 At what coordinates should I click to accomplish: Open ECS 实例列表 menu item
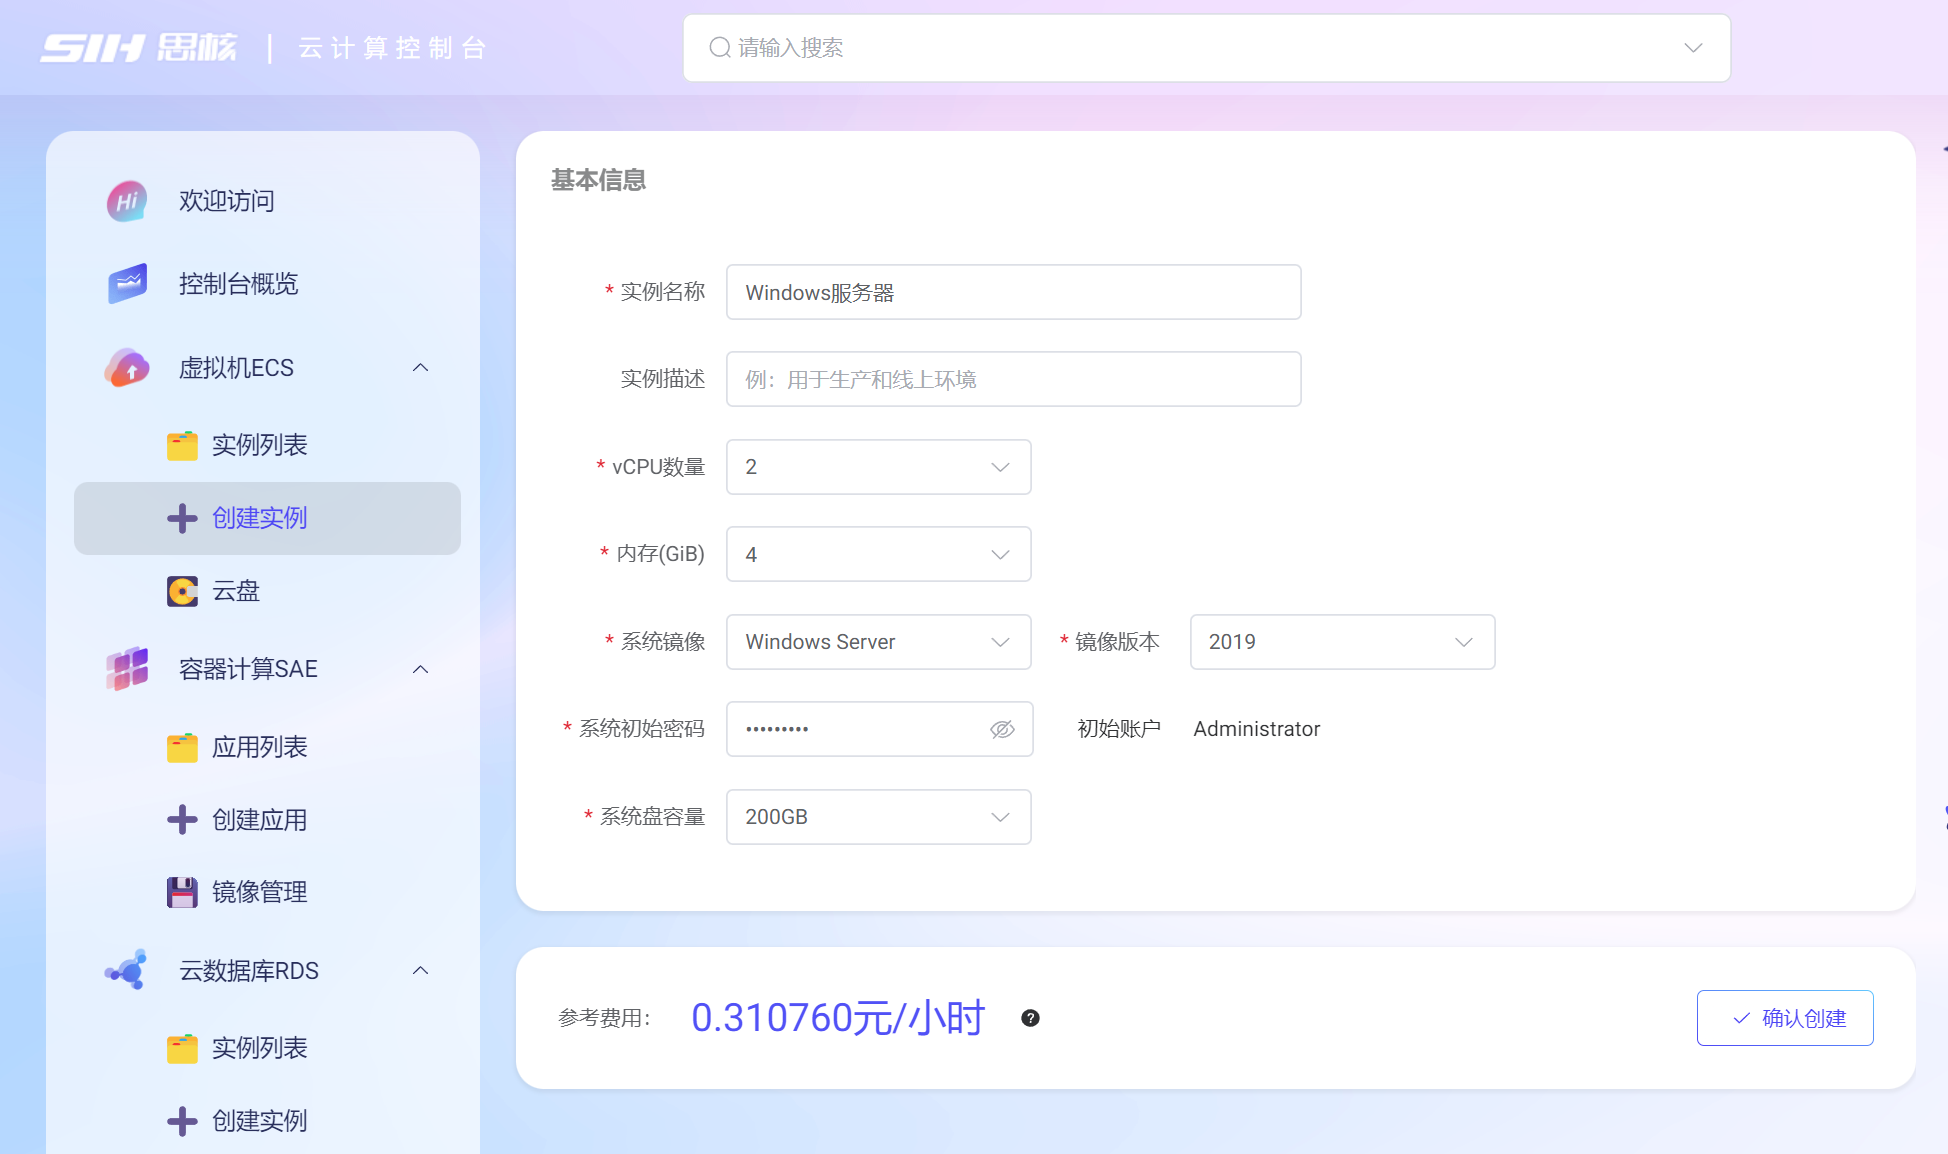267,445
